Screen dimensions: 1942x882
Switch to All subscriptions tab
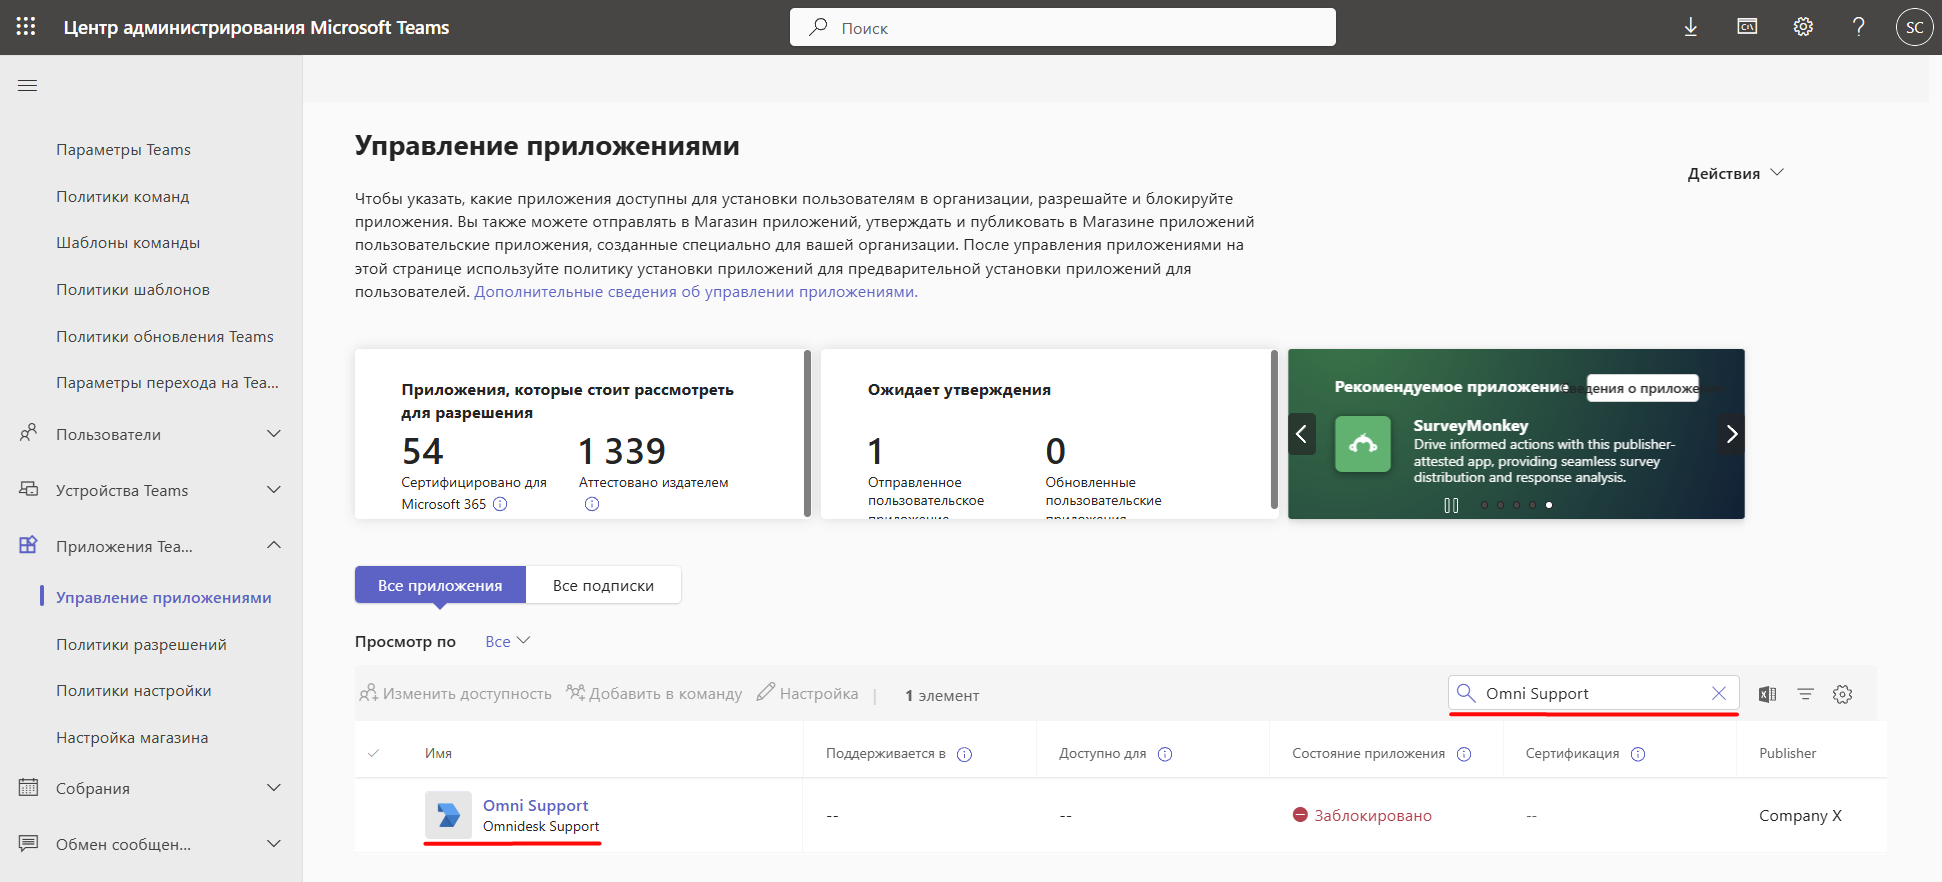click(x=603, y=585)
